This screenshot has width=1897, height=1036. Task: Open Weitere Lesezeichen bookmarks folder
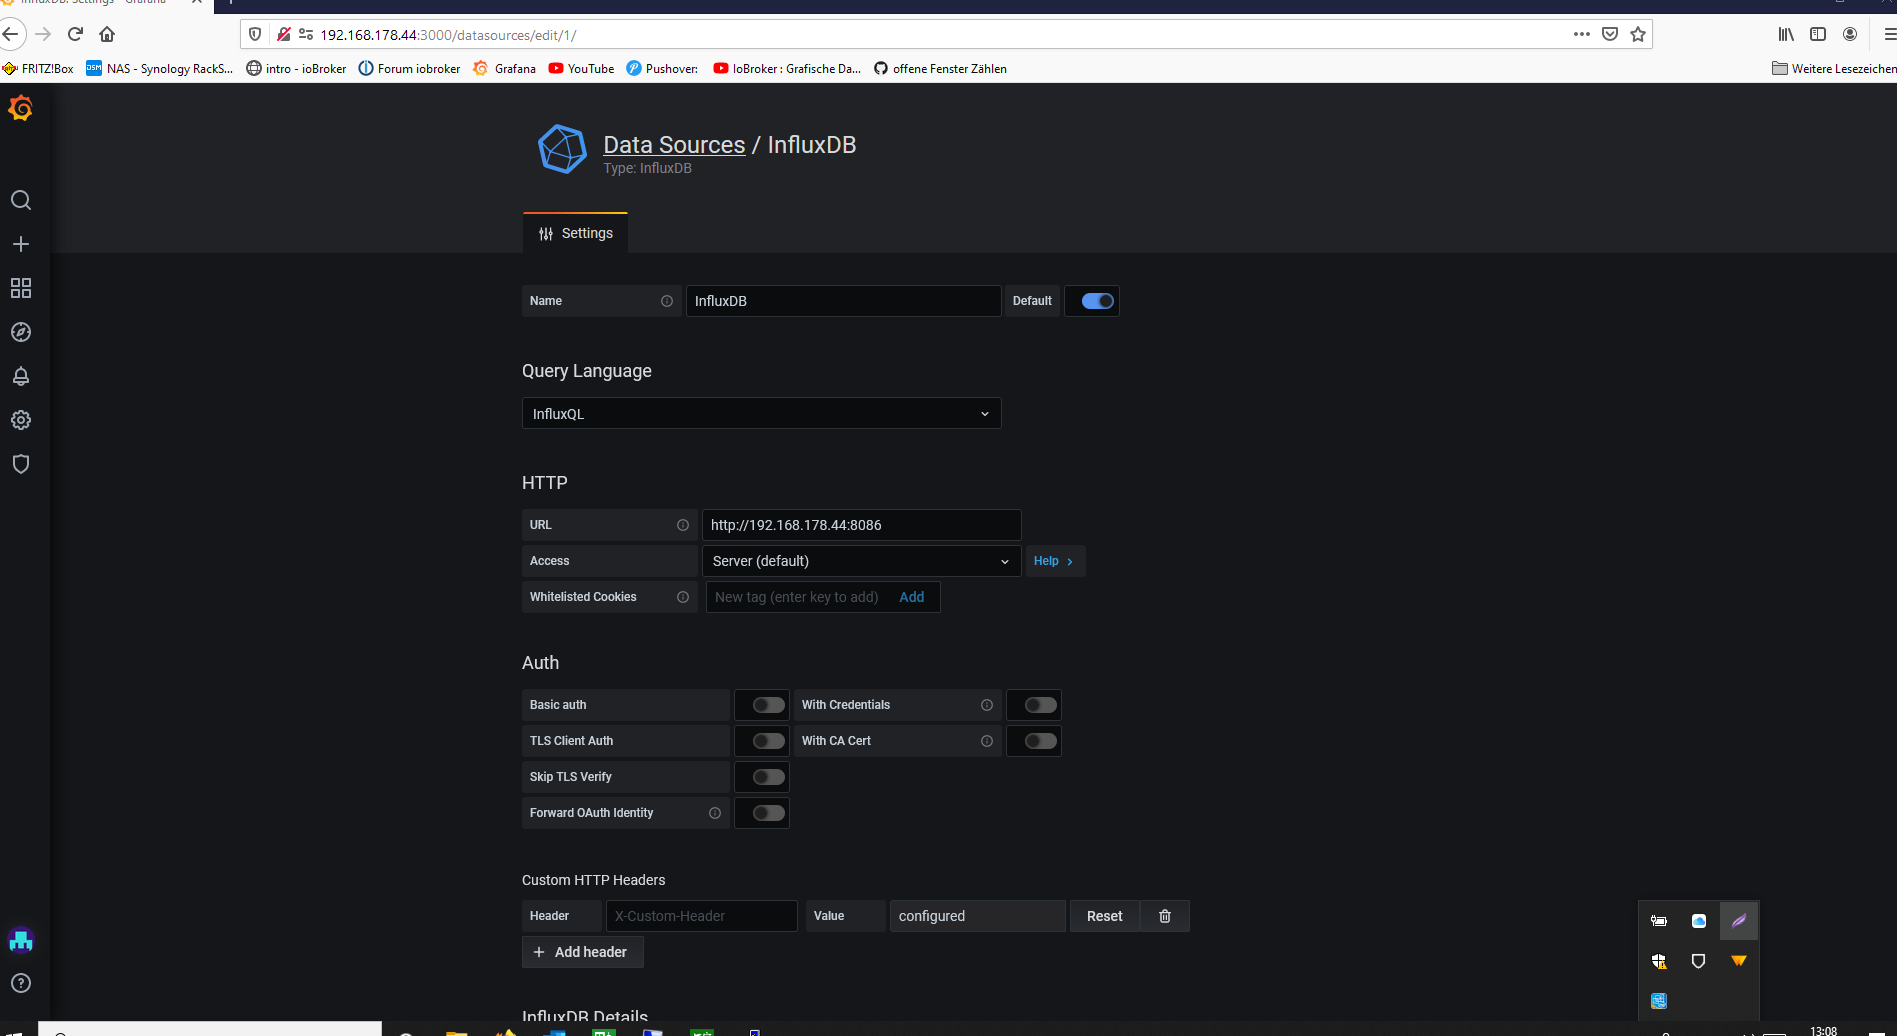coord(1834,68)
